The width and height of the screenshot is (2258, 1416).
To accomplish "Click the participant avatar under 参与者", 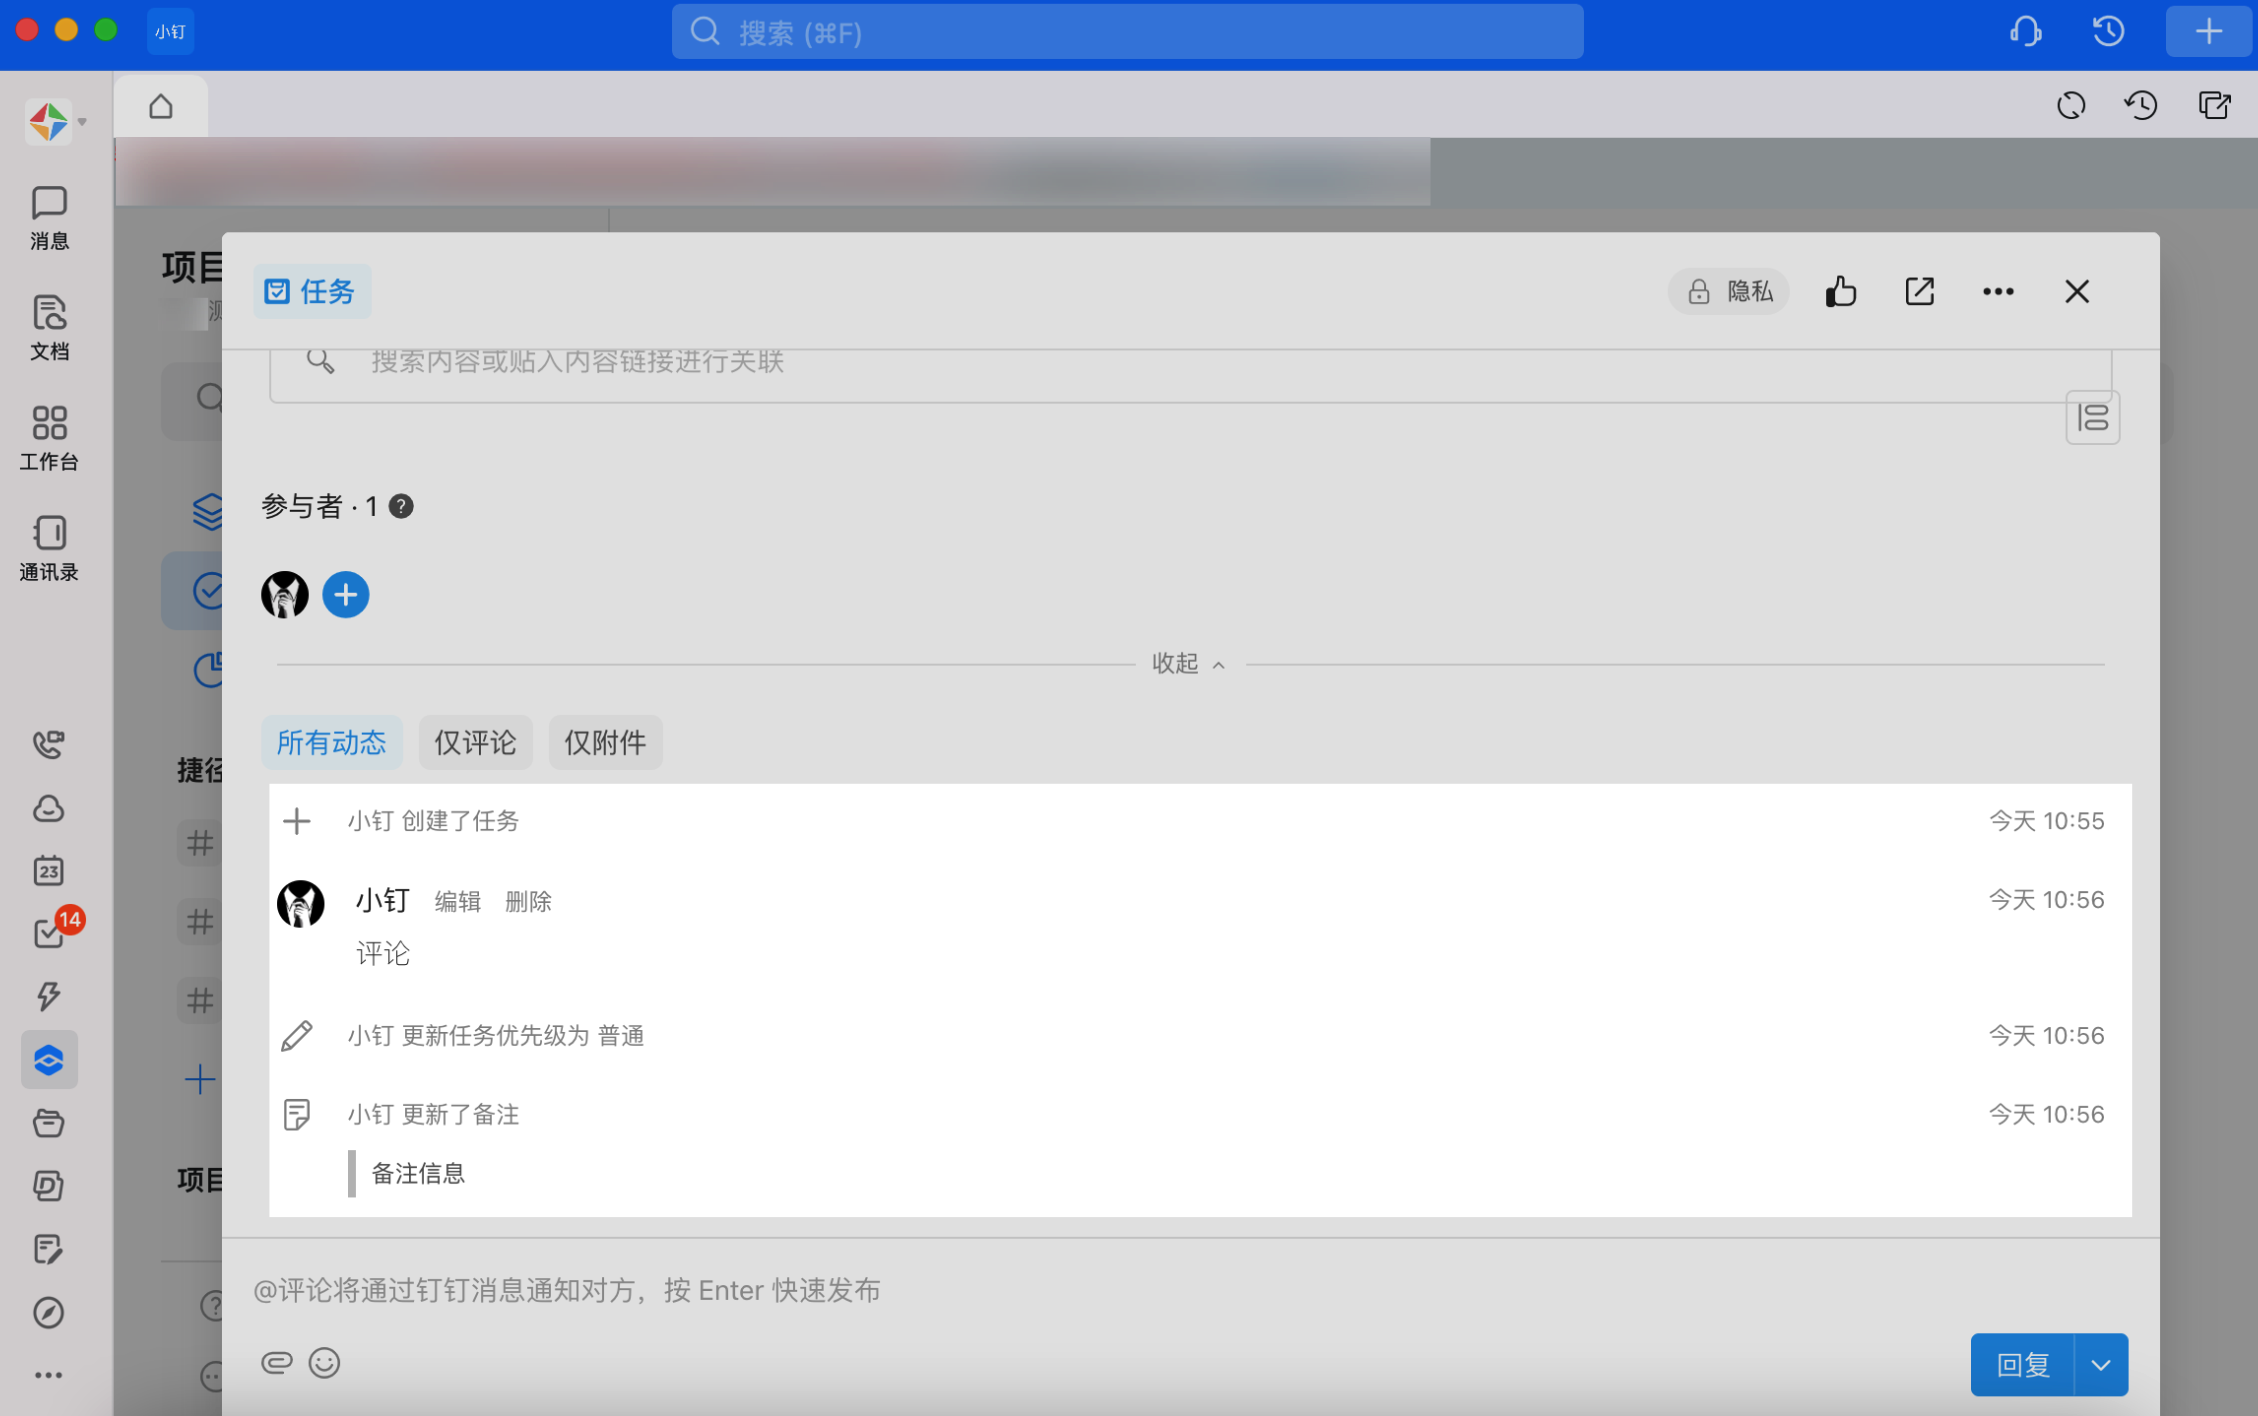I will [285, 595].
